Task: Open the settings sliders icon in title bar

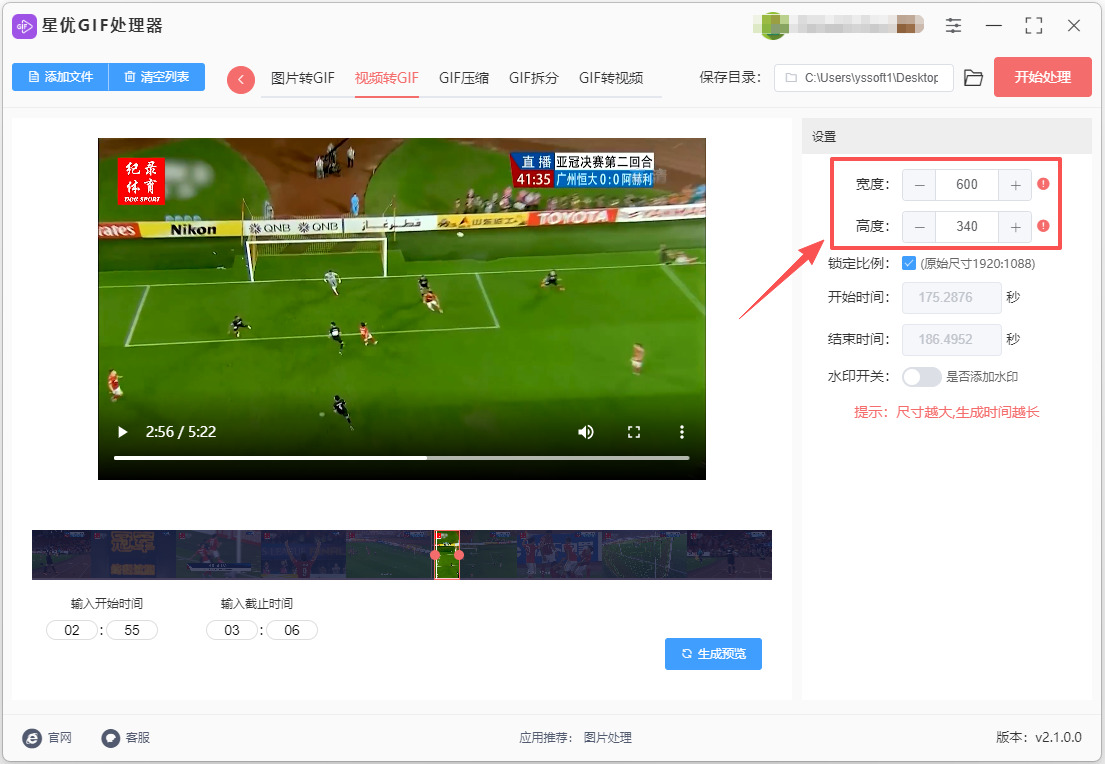Action: 953,26
